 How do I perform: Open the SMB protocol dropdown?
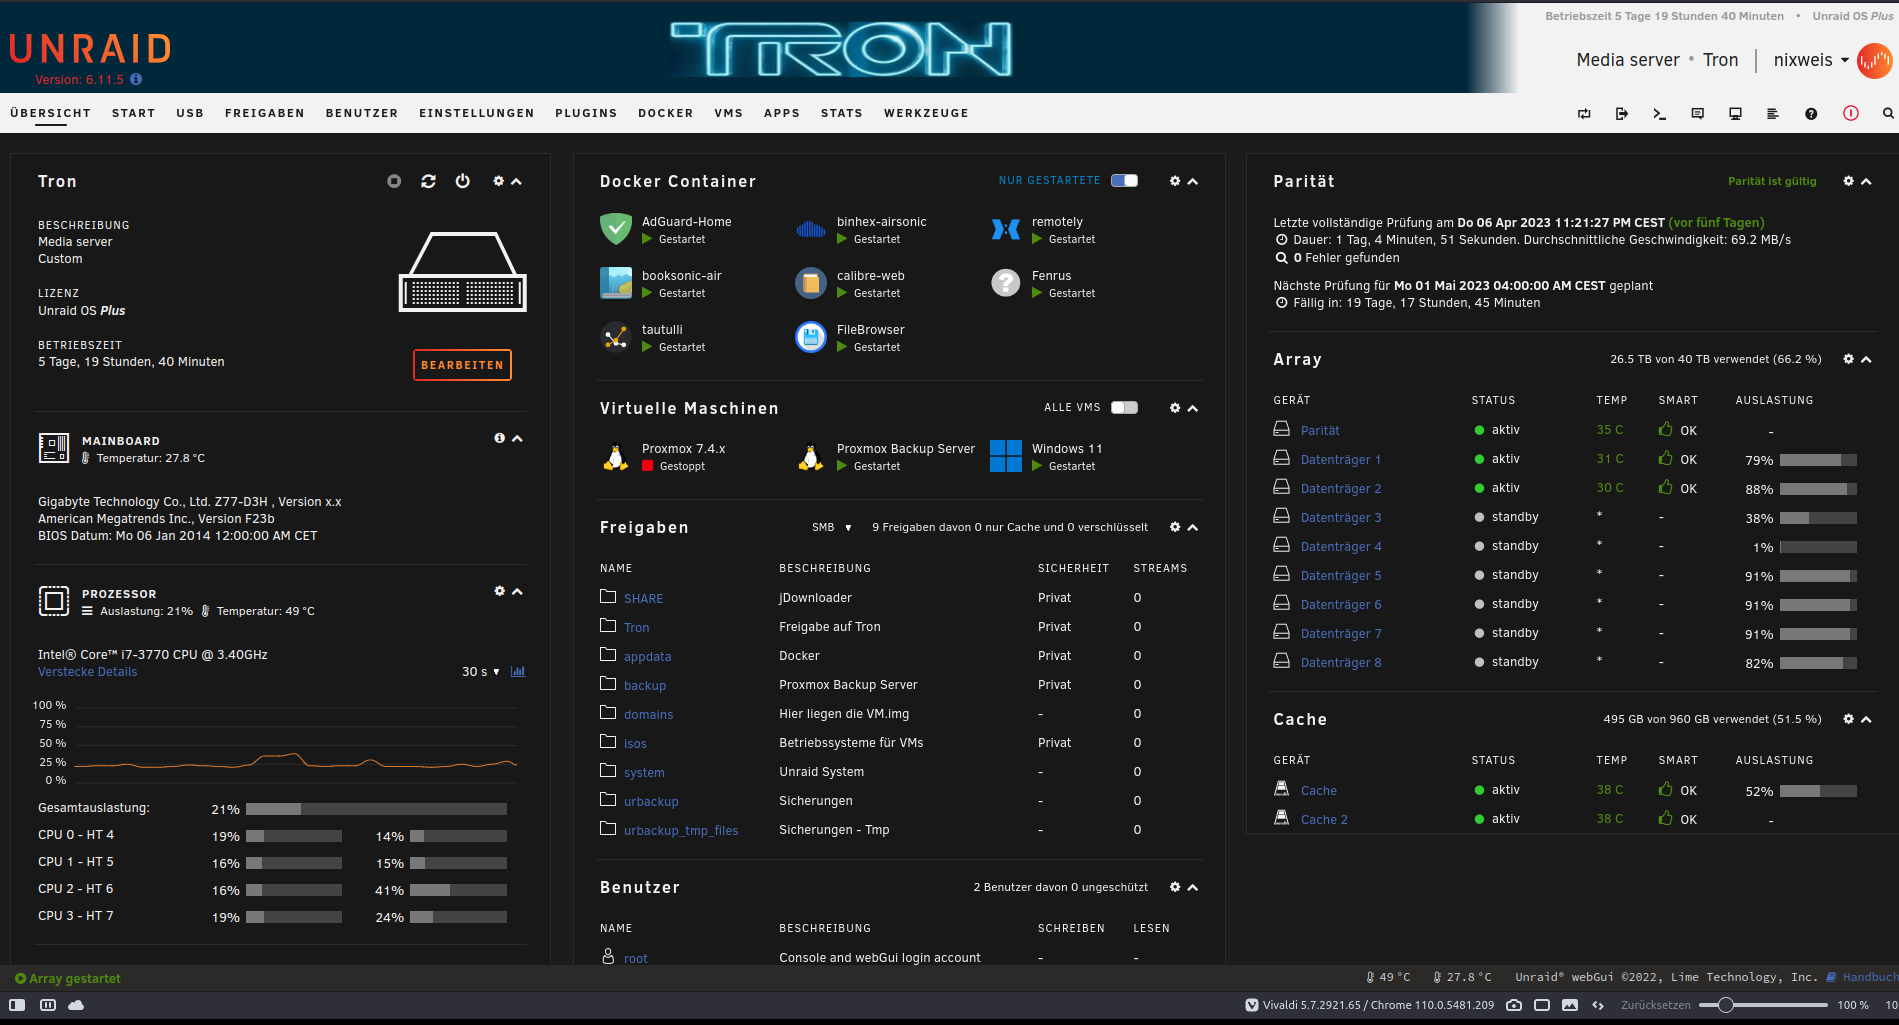click(832, 527)
